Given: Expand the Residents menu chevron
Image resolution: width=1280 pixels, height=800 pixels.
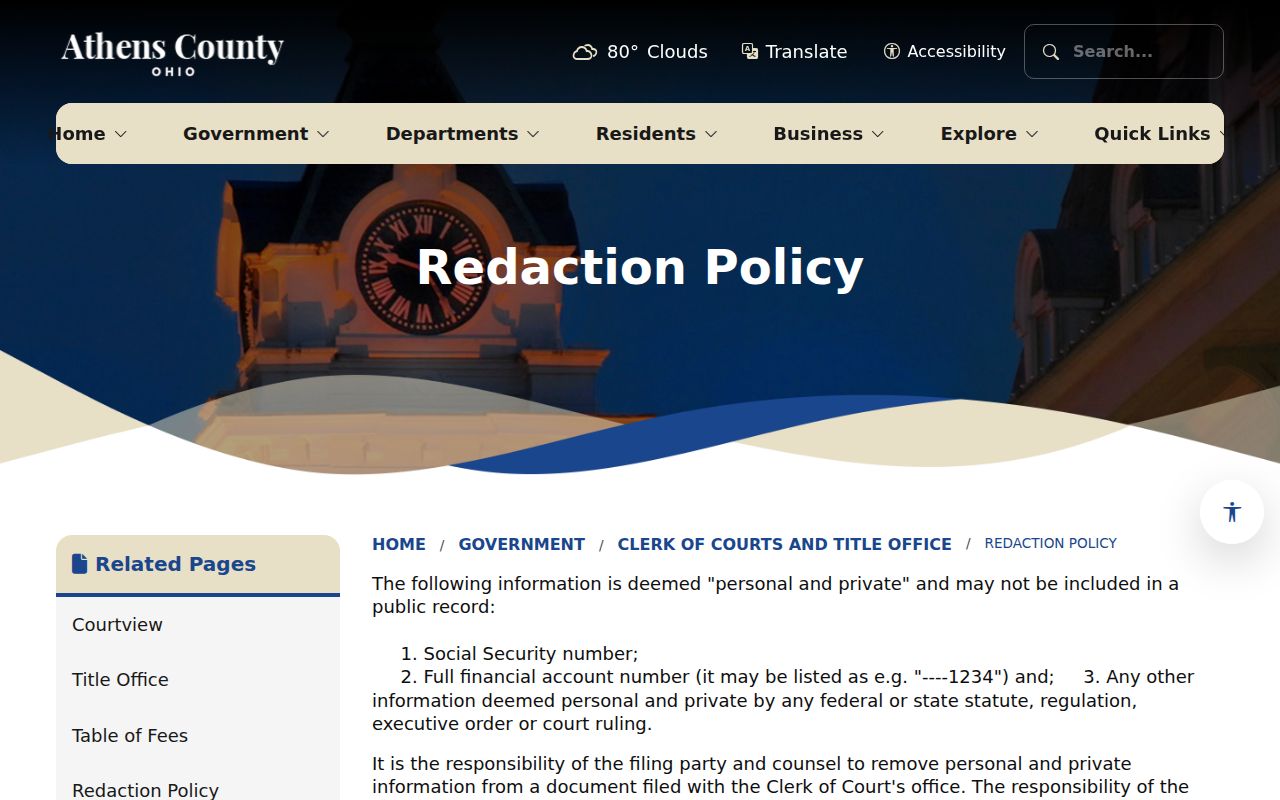Looking at the screenshot, I should (711, 134).
